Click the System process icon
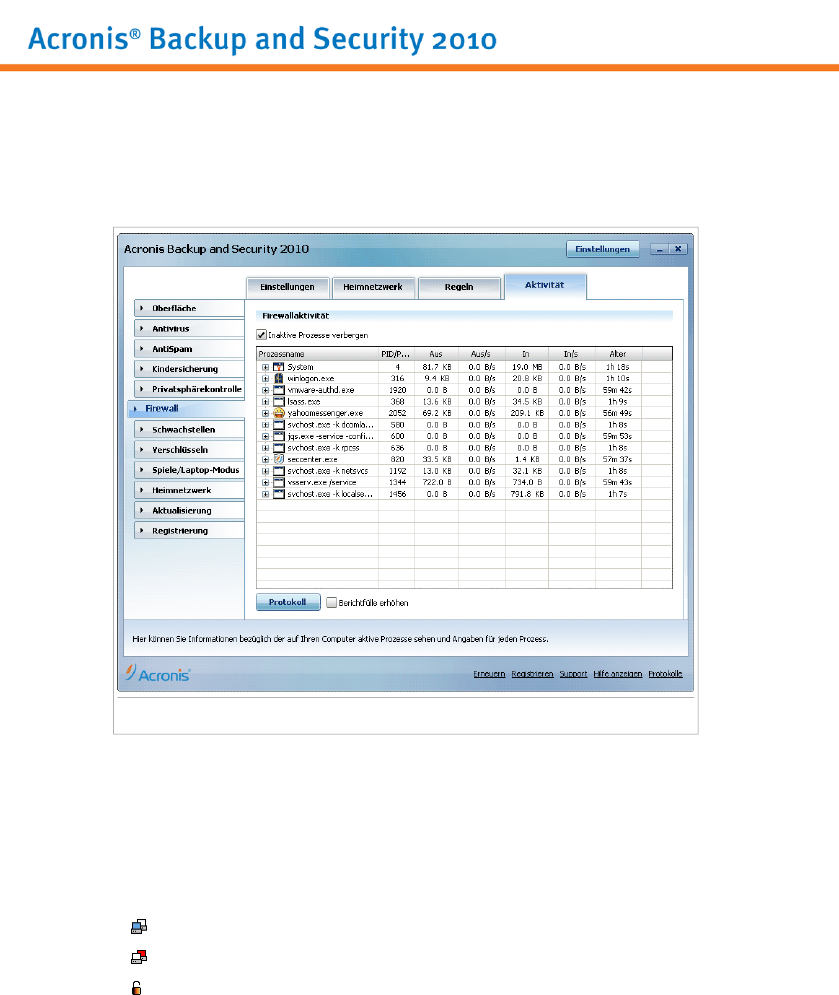Image resolution: width=839 pixels, height=995 pixels. [279, 367]
